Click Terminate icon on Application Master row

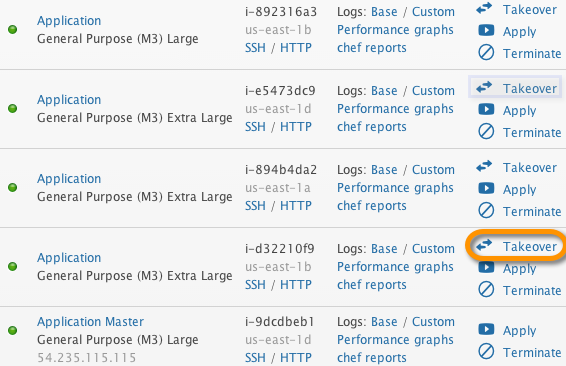coord(486,351)
